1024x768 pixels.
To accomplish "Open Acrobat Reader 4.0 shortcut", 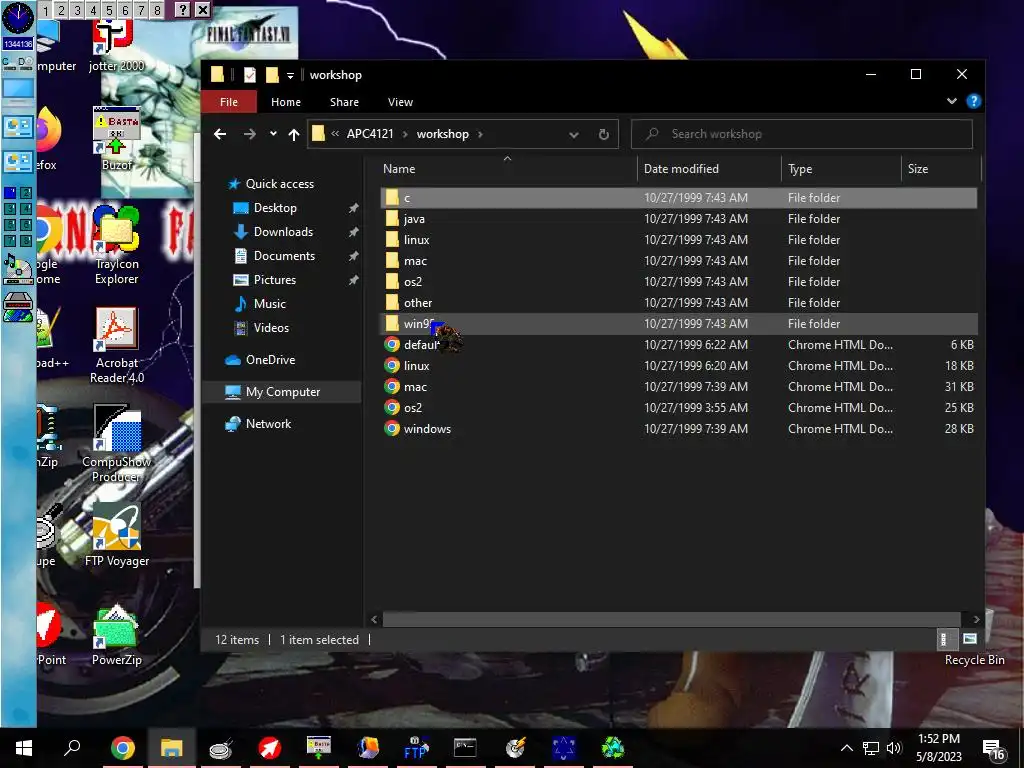I will [x=116, y=345].
